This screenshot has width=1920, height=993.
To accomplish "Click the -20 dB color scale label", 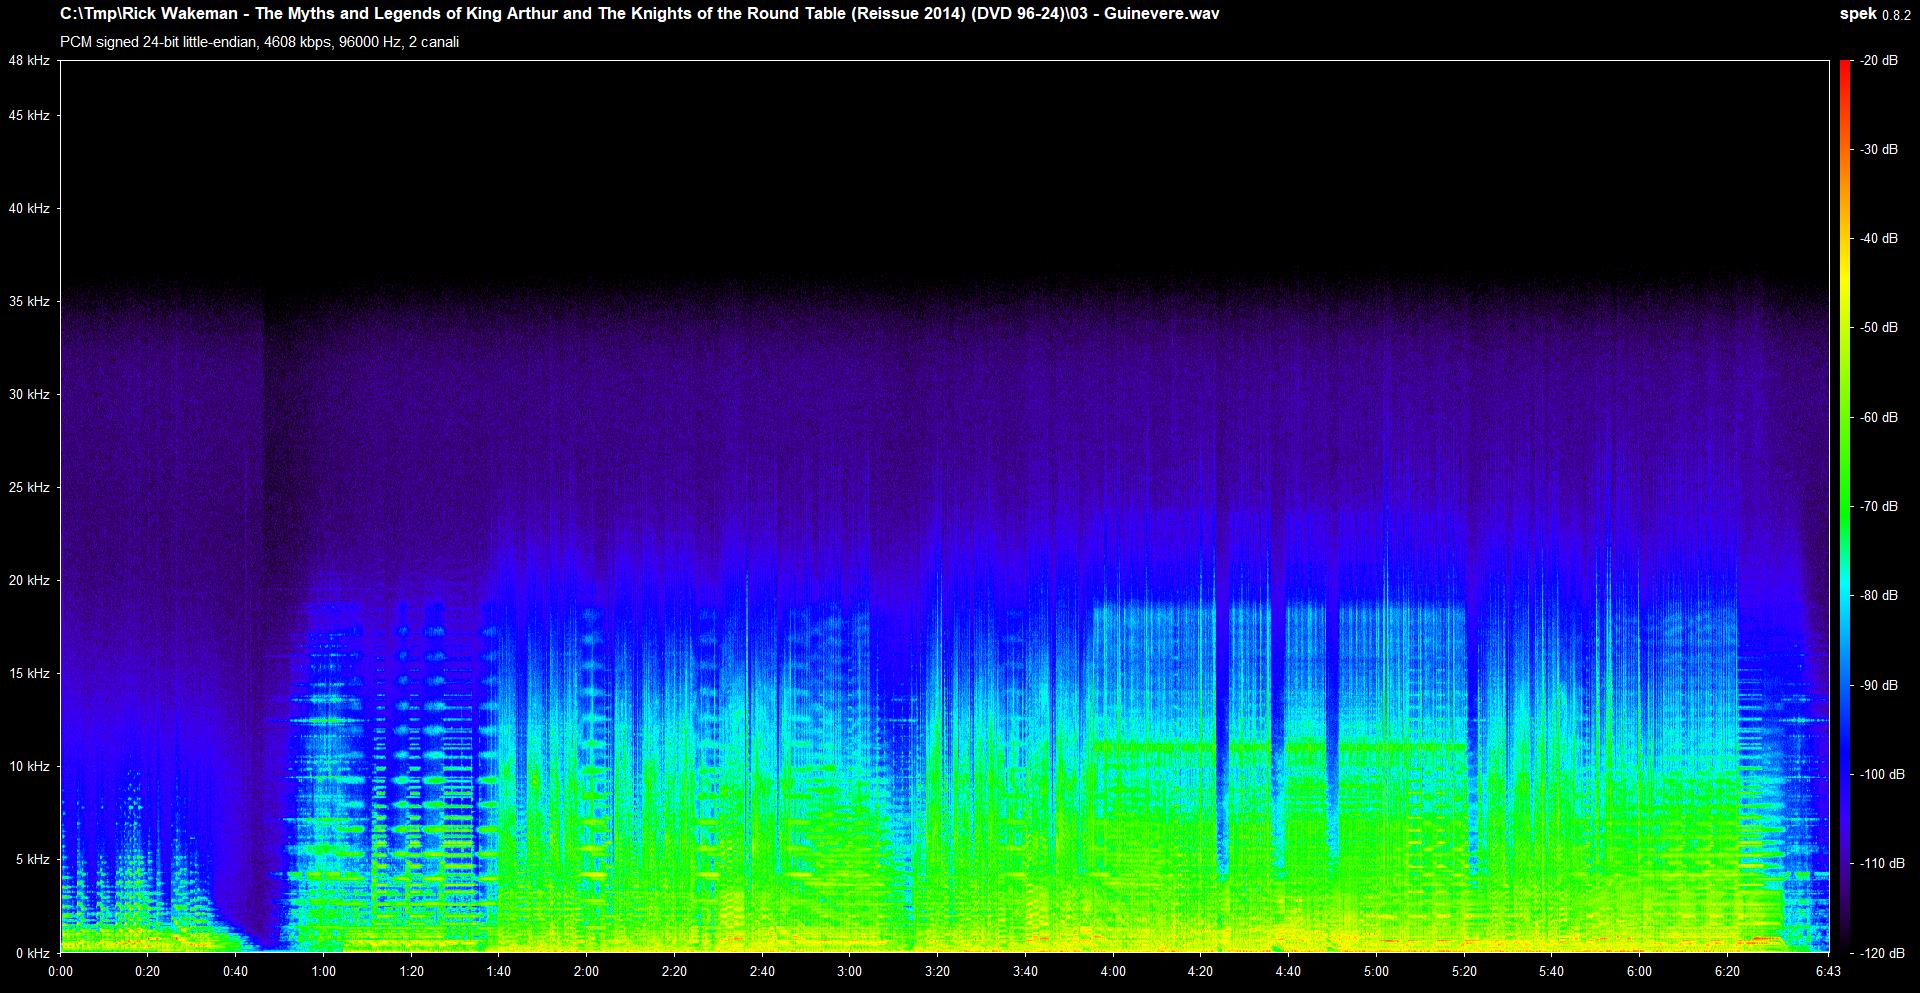I will pyautogui.click(x=1878, y=61).
